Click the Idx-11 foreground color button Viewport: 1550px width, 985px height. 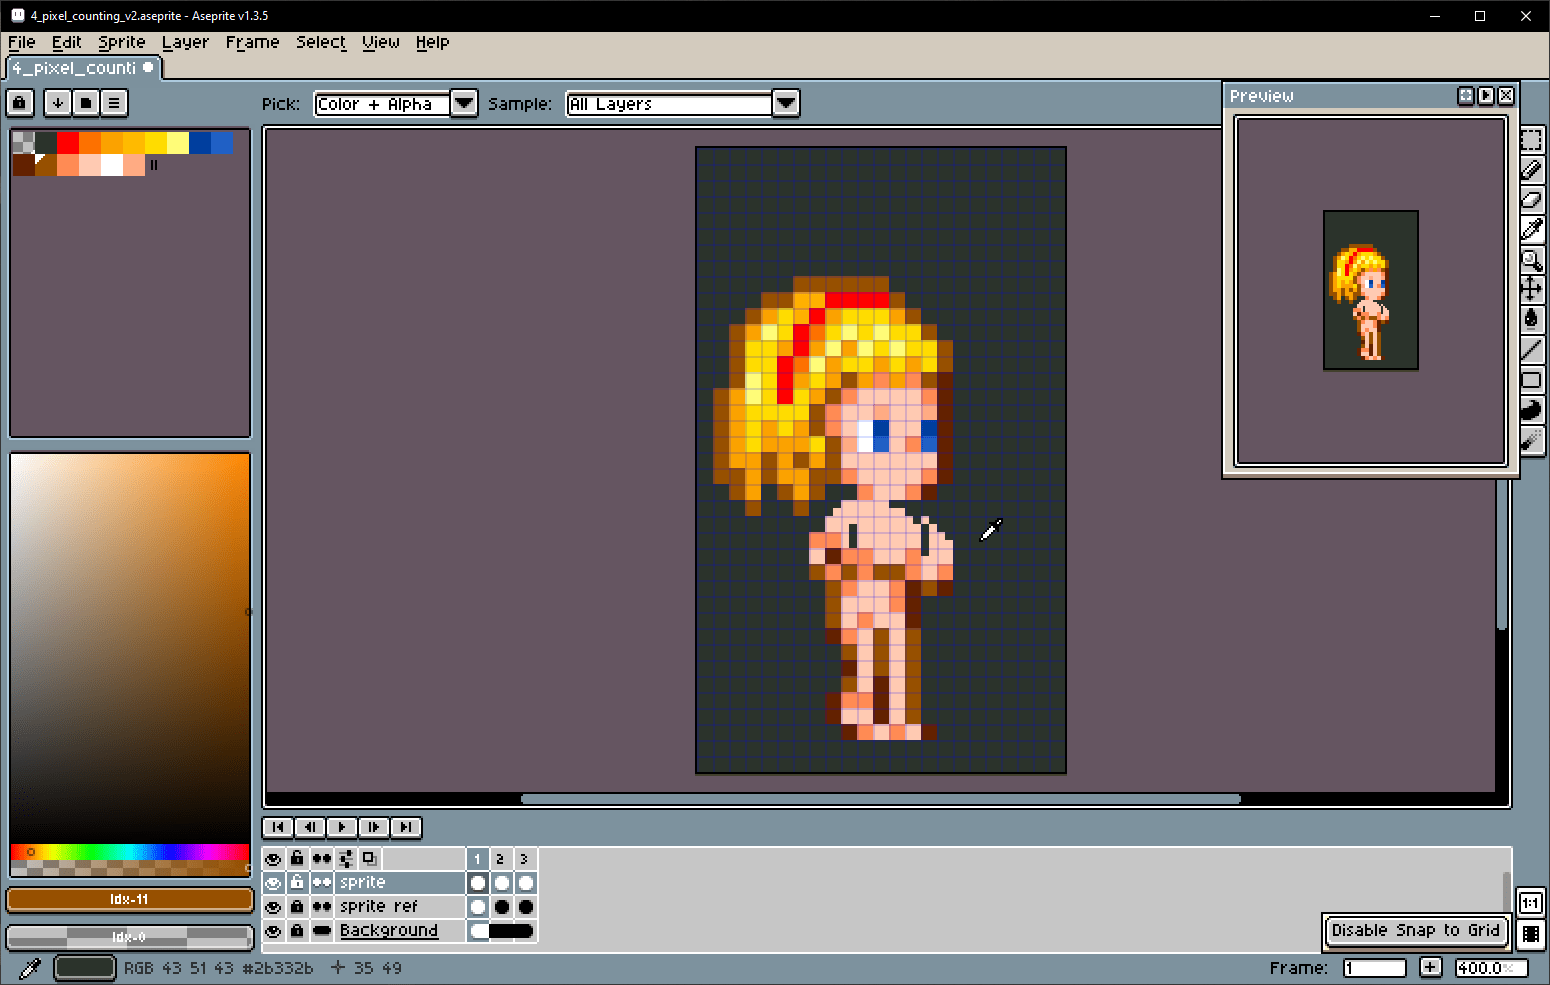(129, 899)
